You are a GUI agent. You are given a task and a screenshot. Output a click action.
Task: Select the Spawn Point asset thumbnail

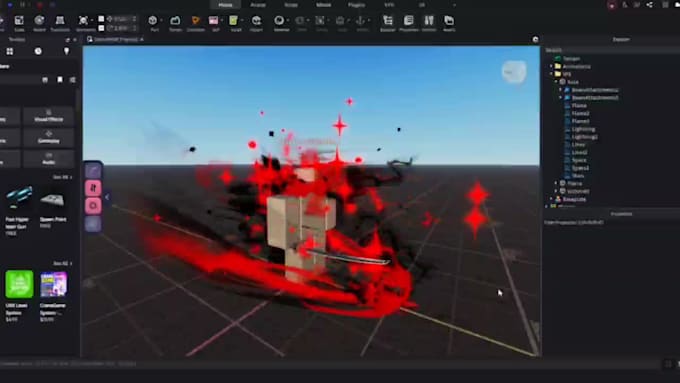[52, 200]
